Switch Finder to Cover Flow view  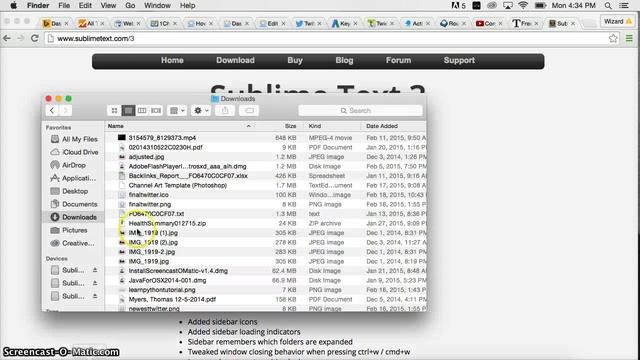156,111
